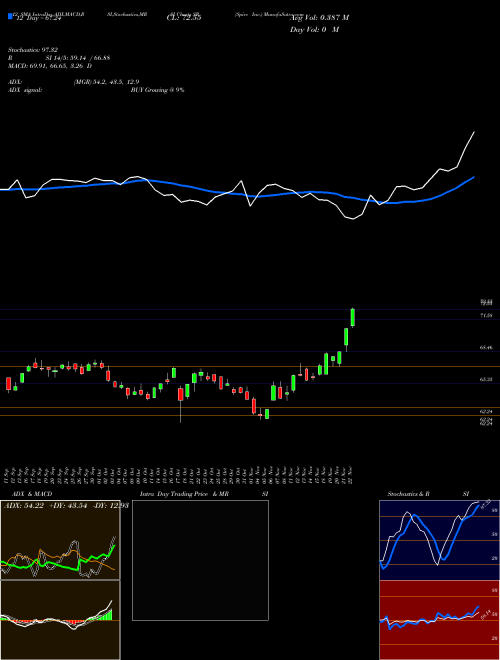Screen dimensions: 500x660
Task: Click the 'ADX signal:' label
Action: (x=25, y=90)
